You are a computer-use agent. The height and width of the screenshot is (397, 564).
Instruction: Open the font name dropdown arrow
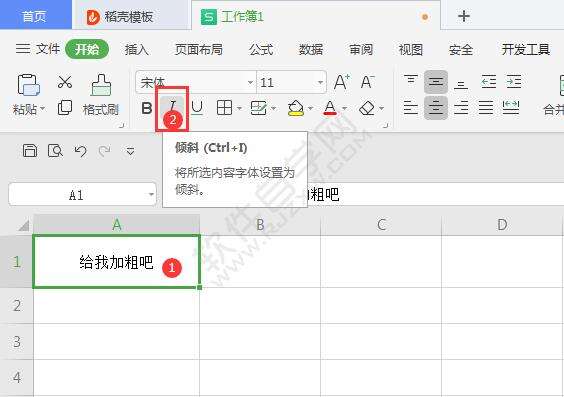pyautogui.click(x=250, y=82)
